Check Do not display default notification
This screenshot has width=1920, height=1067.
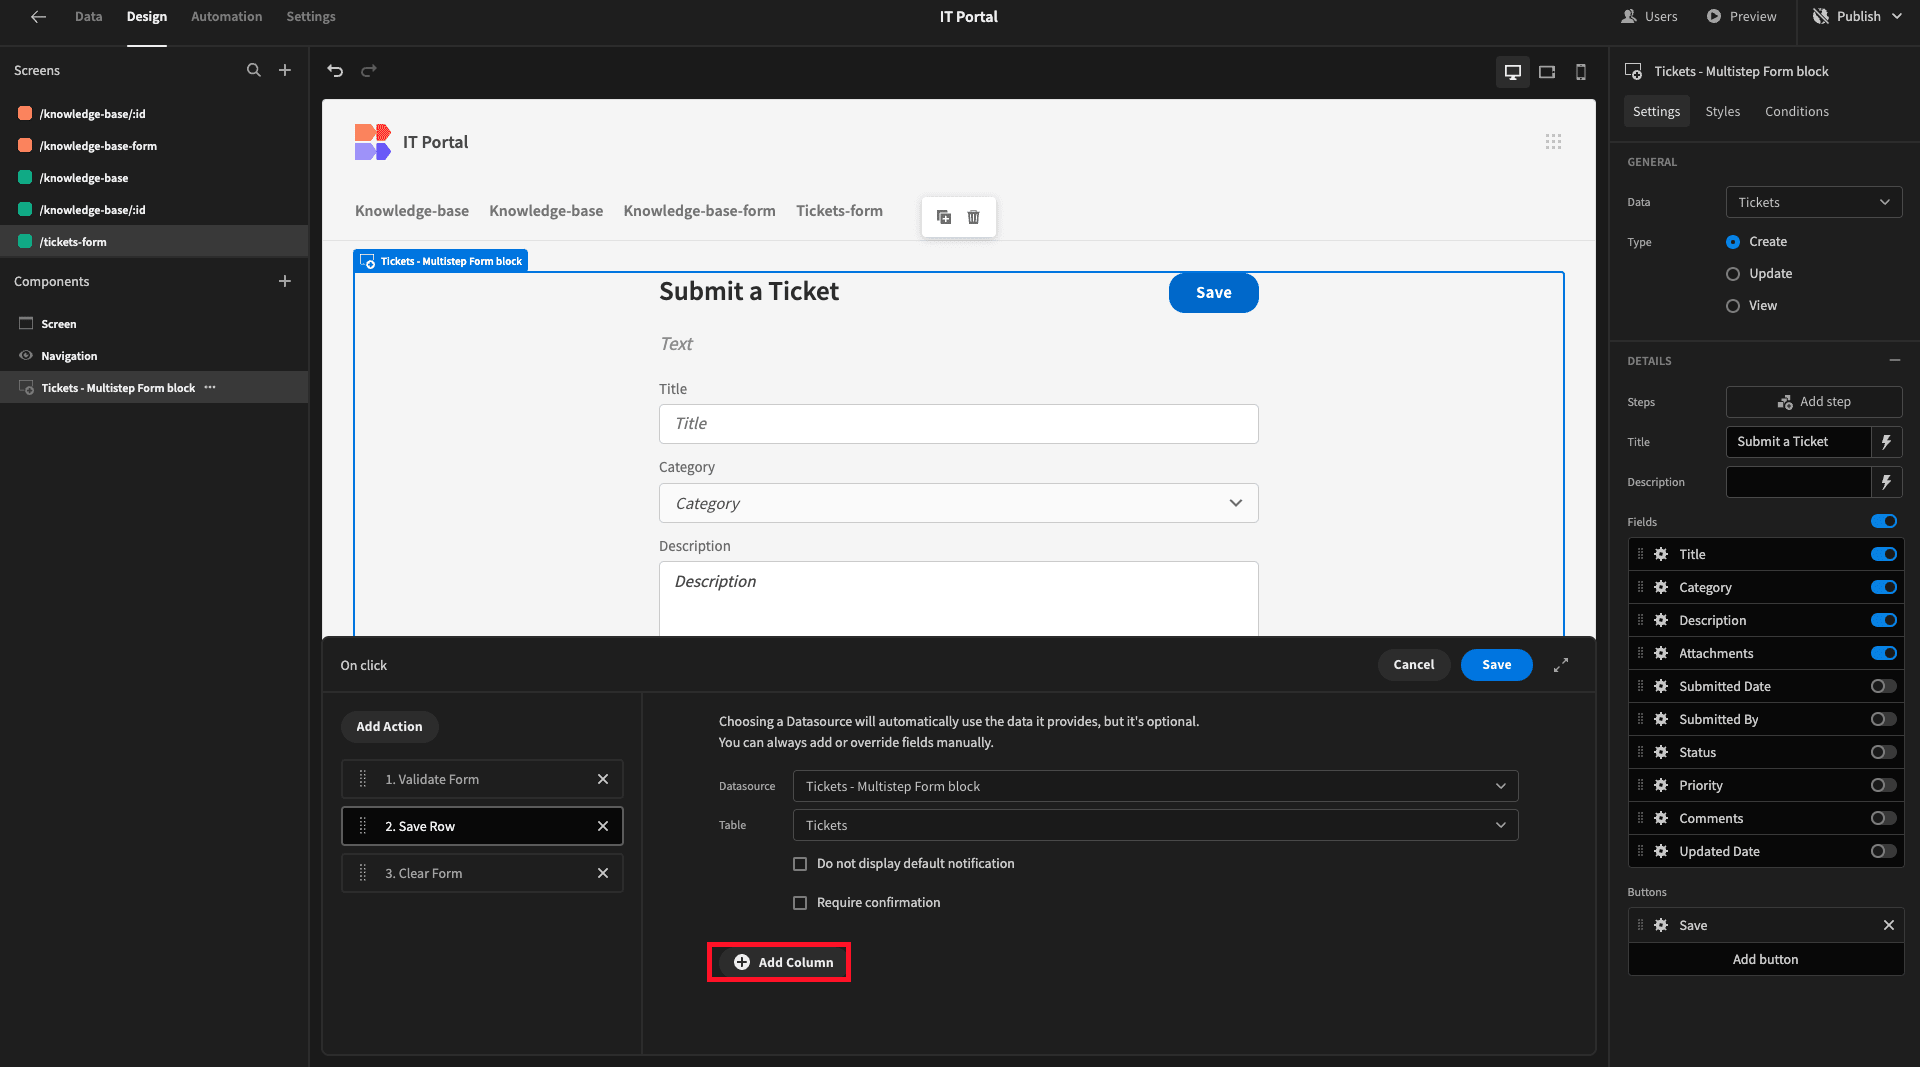[x=800, y=864]
